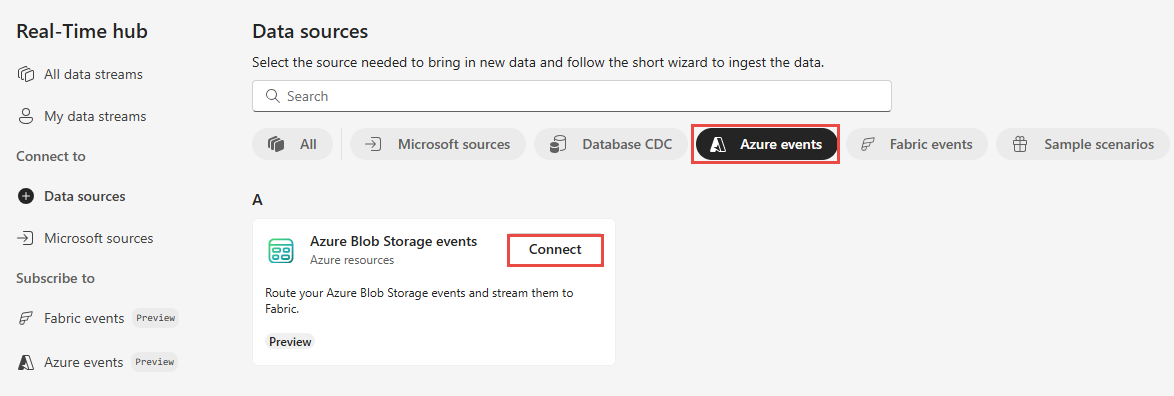Image resolution: width=1174 pixels, height=396 pixels.
Task: Open Azure Blob Storage events title
Action: [x=394, y=242]
